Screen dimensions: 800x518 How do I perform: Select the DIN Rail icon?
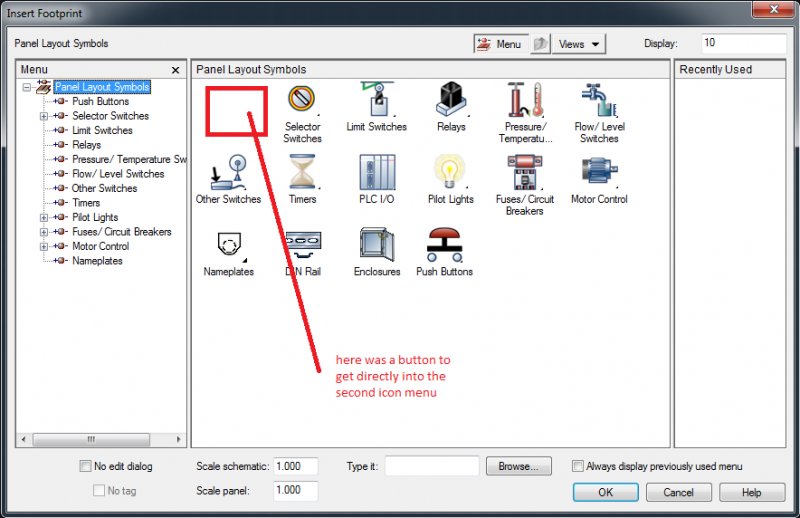tap(305, 245)
